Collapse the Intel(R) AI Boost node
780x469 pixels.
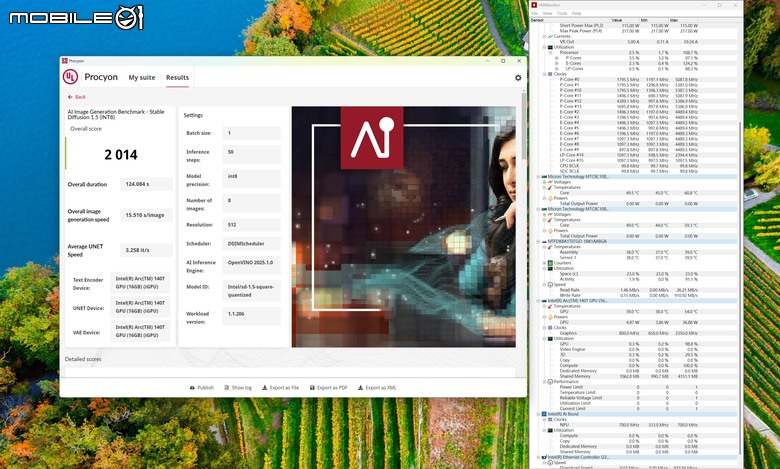538,414
